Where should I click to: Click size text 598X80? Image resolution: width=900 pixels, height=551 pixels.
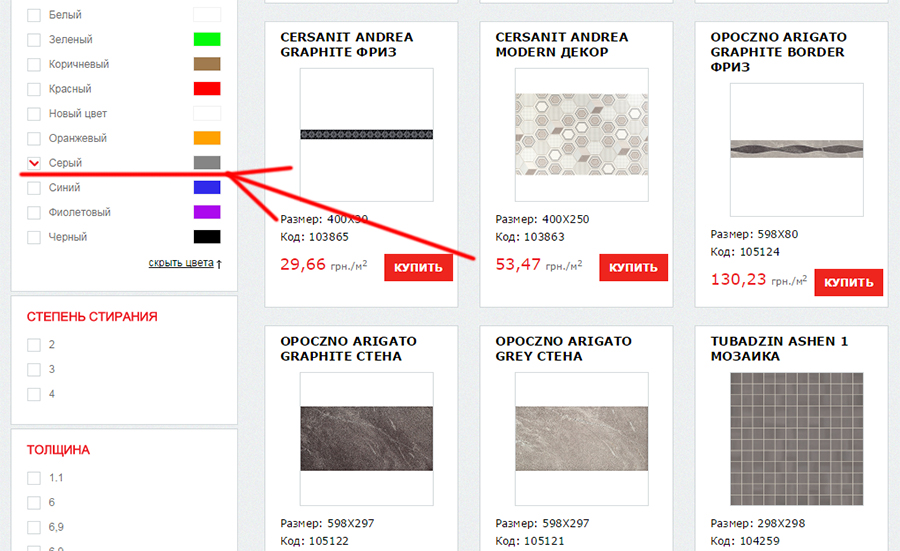(778, 234)
